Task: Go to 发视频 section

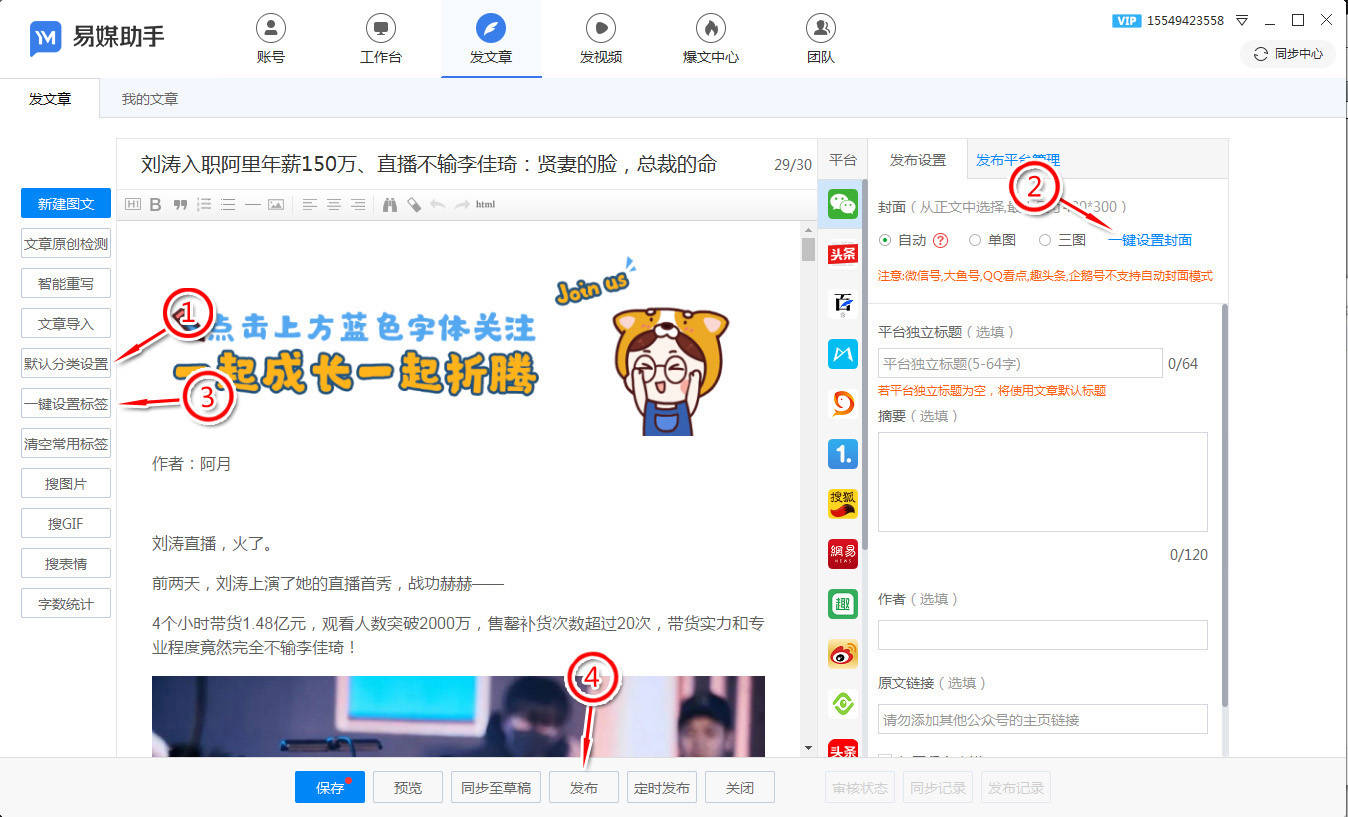Action: point(601,39)
